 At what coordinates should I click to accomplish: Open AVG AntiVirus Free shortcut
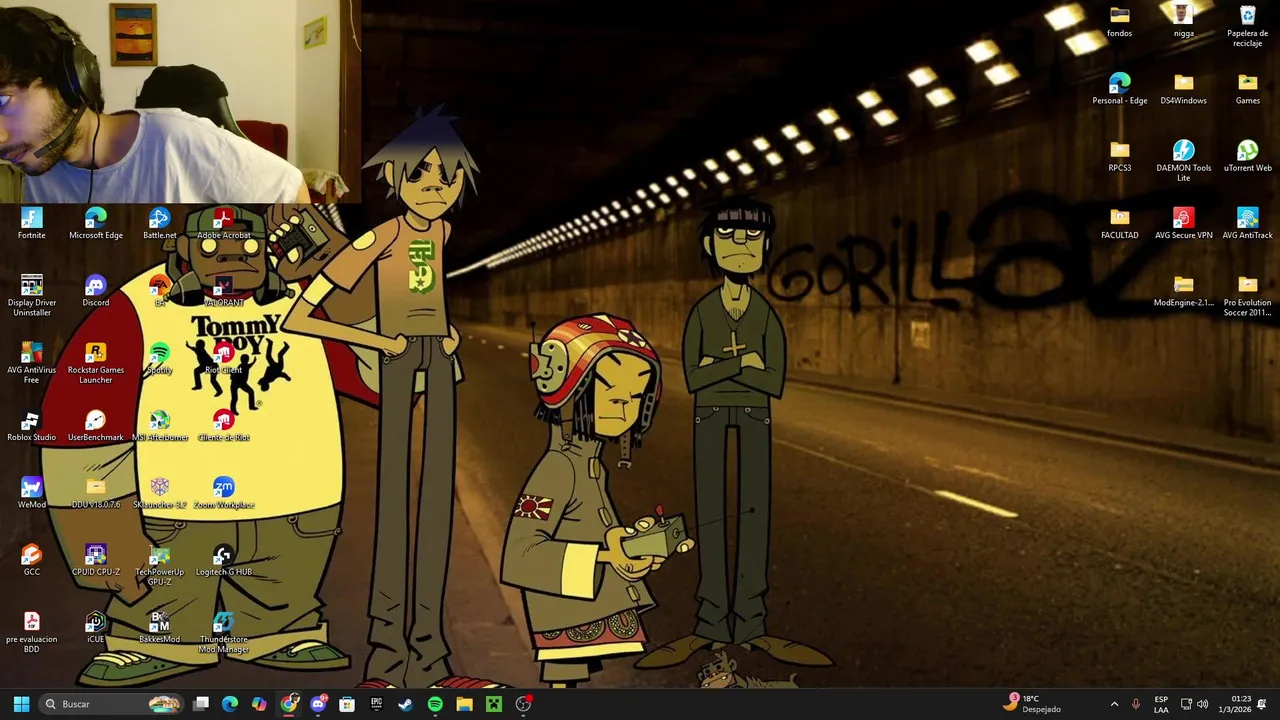tap(32, 362)
